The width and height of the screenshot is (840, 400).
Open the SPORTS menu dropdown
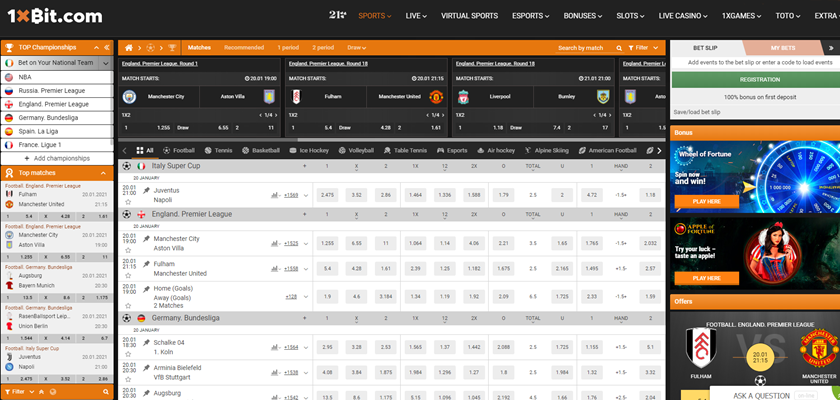(x=374, y=16)
